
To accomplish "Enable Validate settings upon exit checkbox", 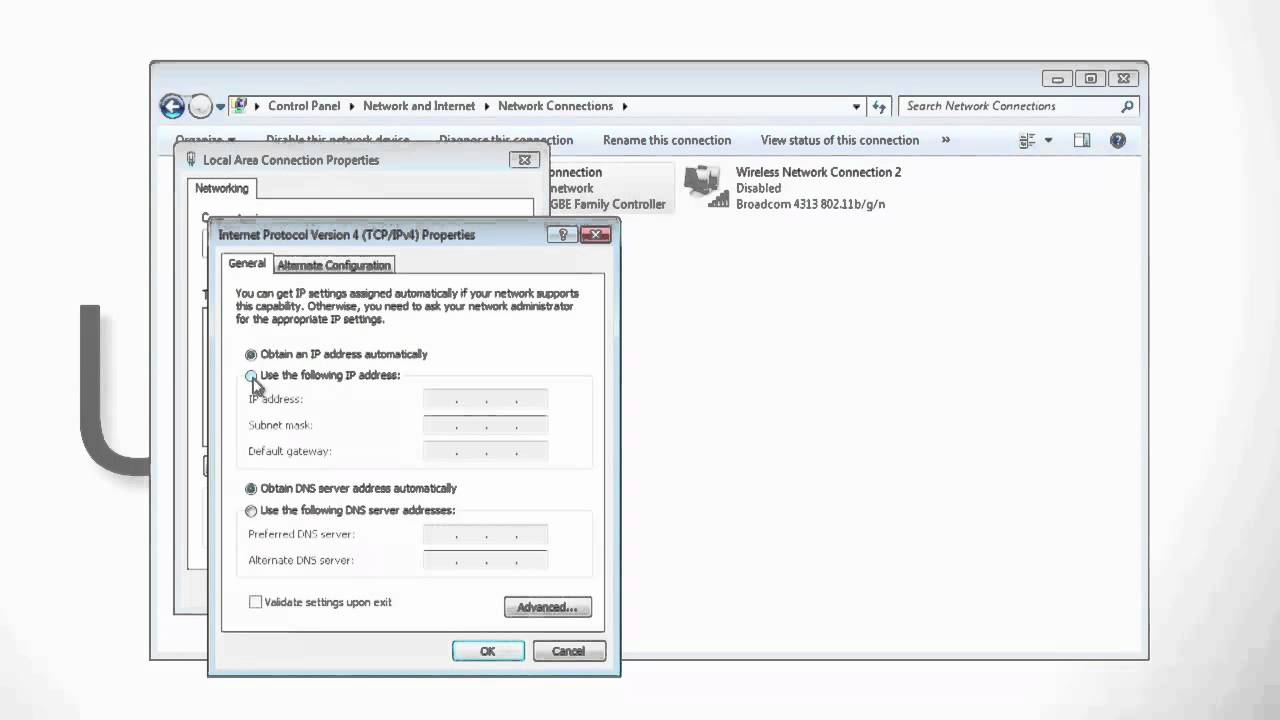I will (256, 602).
